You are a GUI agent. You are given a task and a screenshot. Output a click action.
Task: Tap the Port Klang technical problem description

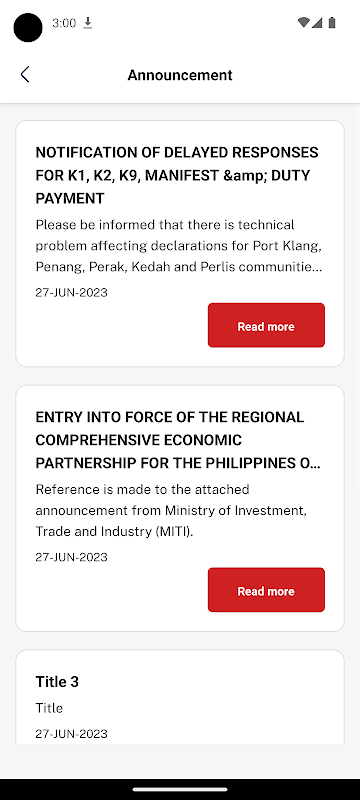pyautogui.click(x=178, y=246)
